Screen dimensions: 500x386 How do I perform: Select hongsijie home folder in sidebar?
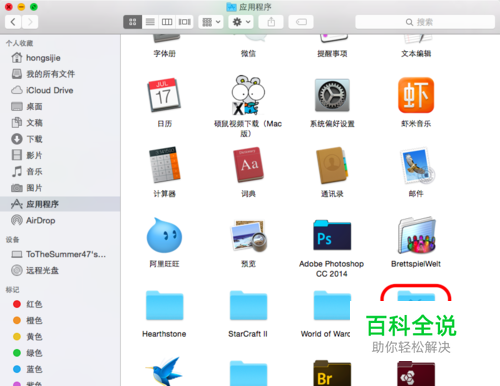[x=60, y=58]
